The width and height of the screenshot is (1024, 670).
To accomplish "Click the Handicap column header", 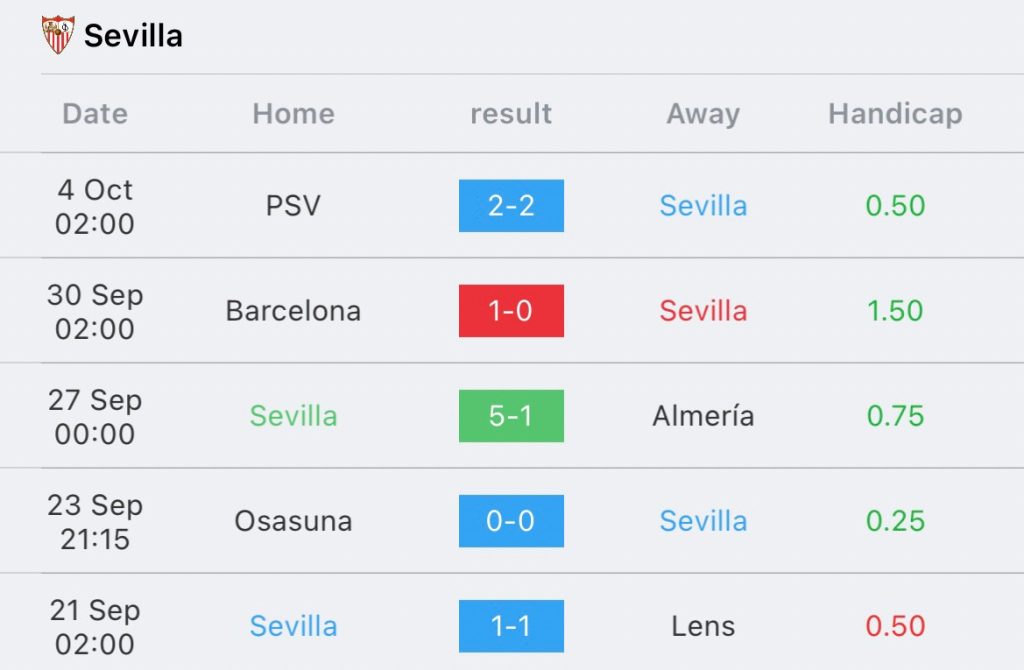I will tap(895, 114).
